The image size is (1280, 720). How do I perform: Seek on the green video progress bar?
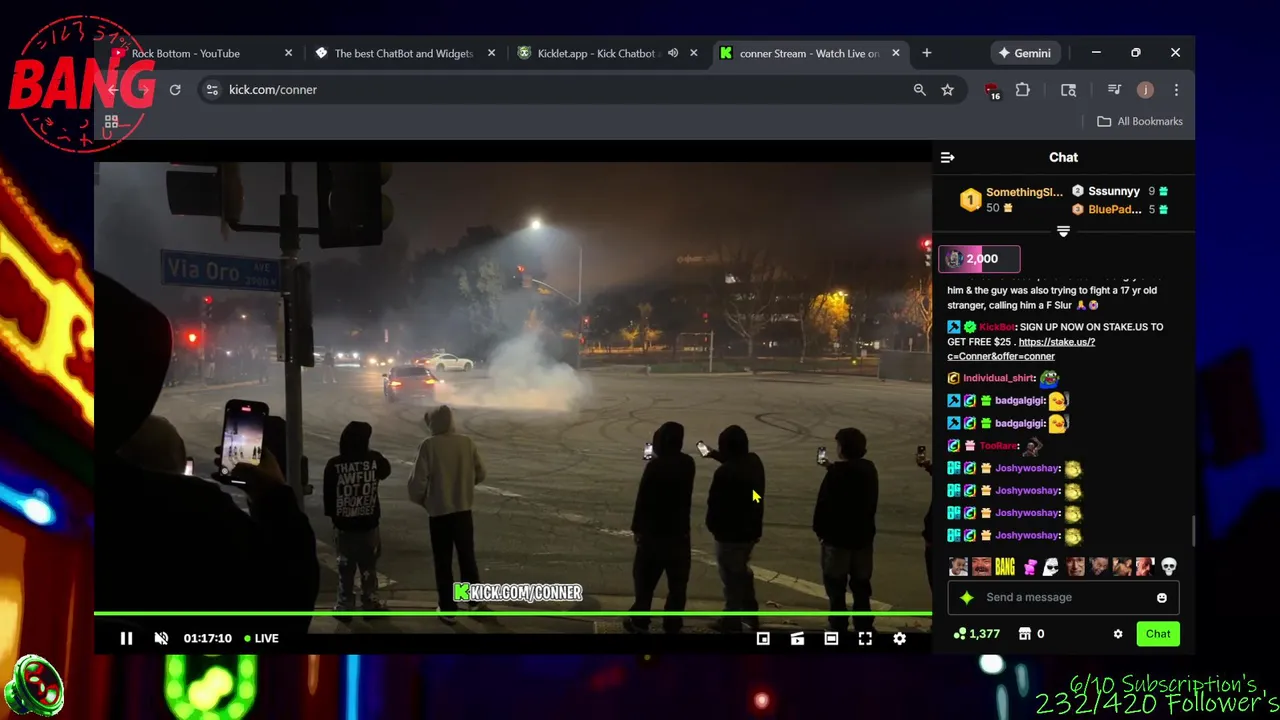click(513, 614)
